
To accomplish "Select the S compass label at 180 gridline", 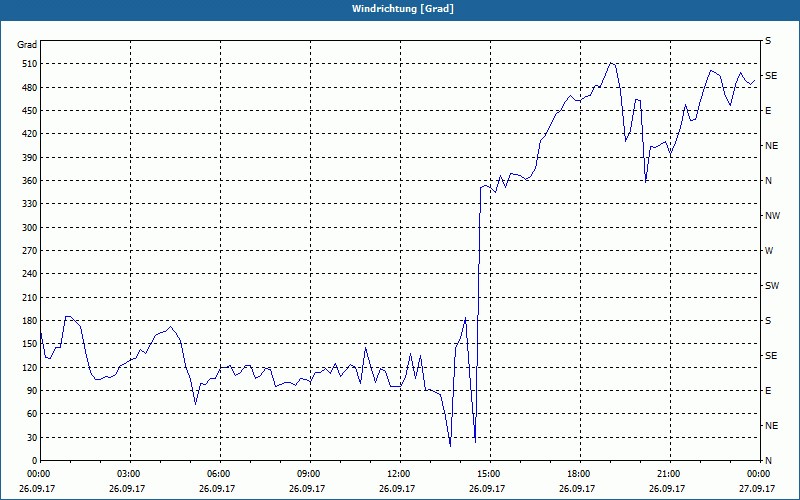I will click(x=768, y=321).
